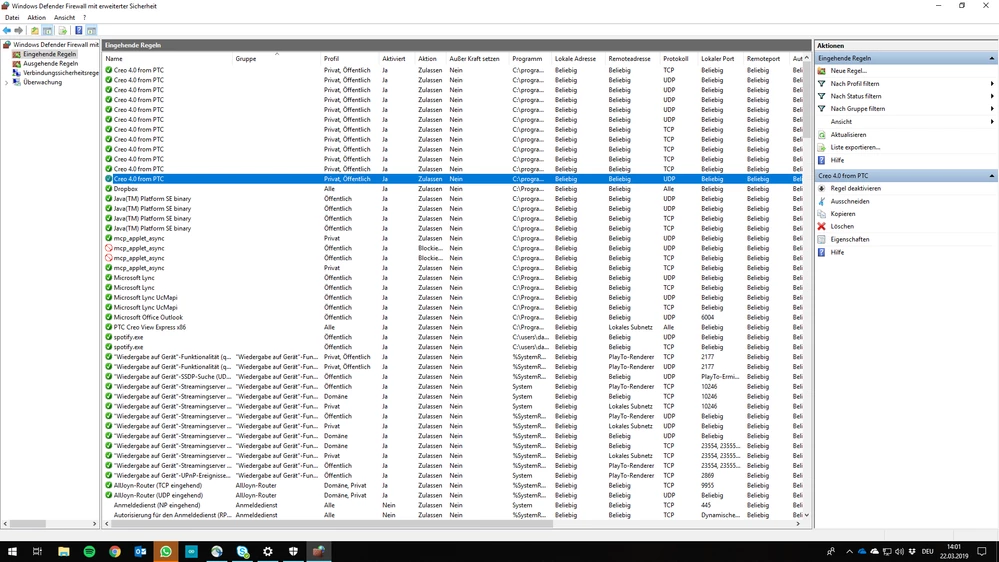Viewport: 999px width, 562px height.
Task: Open the Aktion menu
Action: click(36, 18)
